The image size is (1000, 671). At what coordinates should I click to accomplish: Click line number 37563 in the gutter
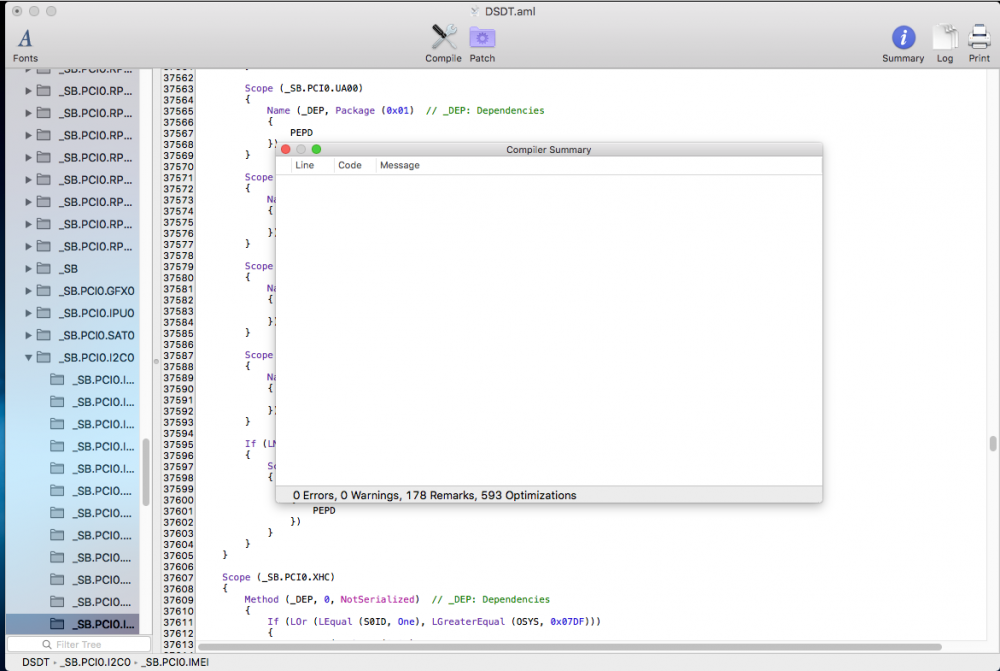tap(178, 89)
